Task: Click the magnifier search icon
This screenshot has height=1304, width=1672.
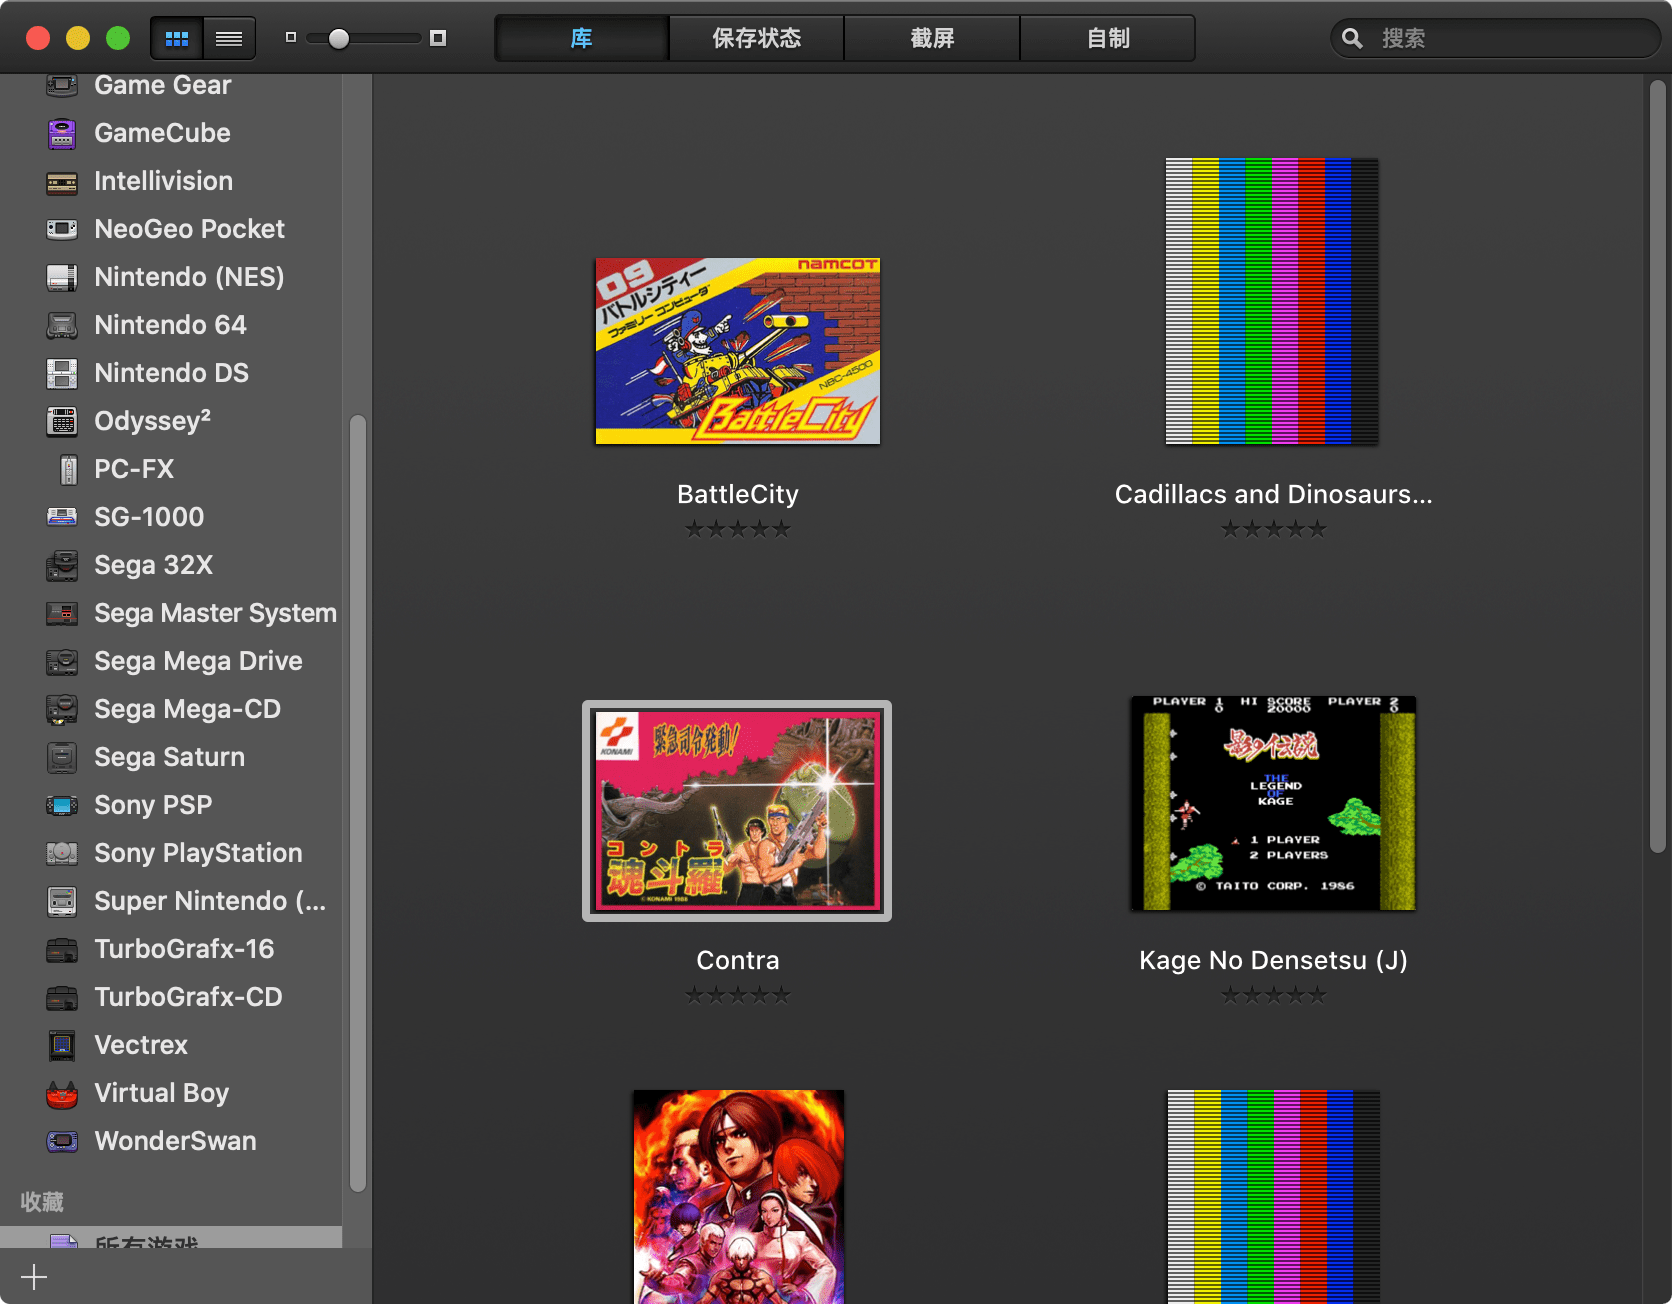Action: (x=1352, y=38)
